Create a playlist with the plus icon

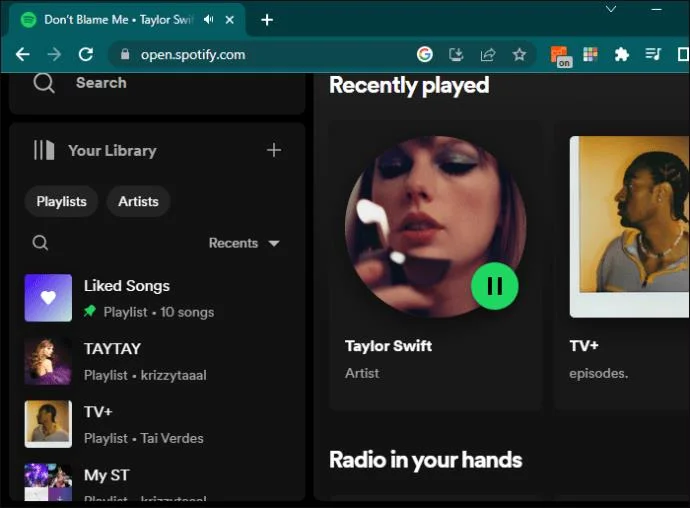(274, 150)
